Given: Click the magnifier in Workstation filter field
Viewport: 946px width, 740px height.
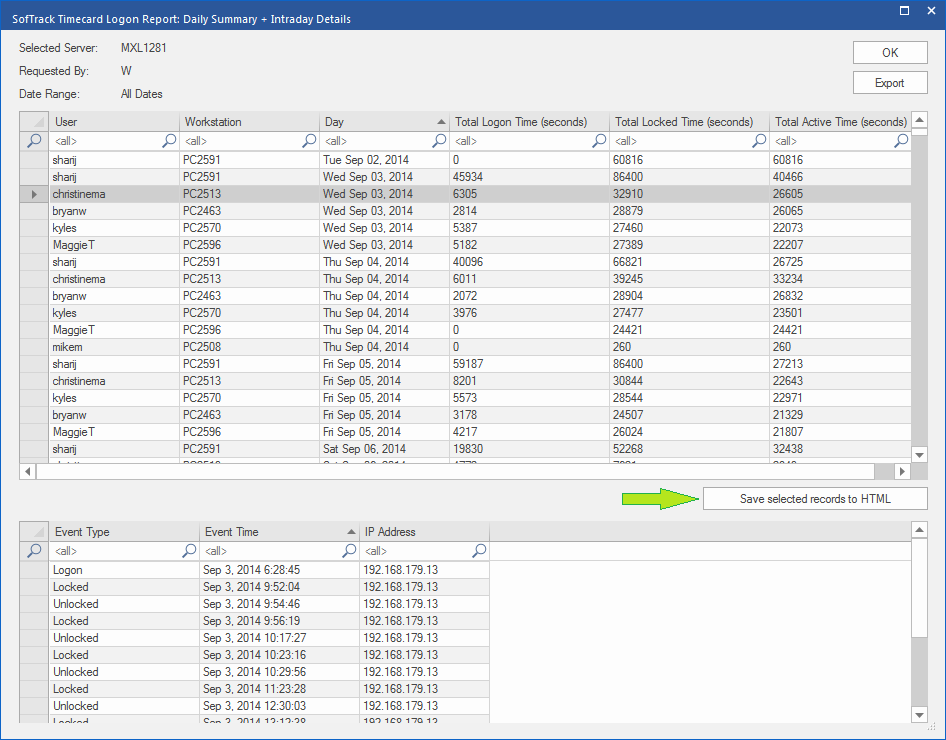Looking at the screenshot, I should pos(309,142).
